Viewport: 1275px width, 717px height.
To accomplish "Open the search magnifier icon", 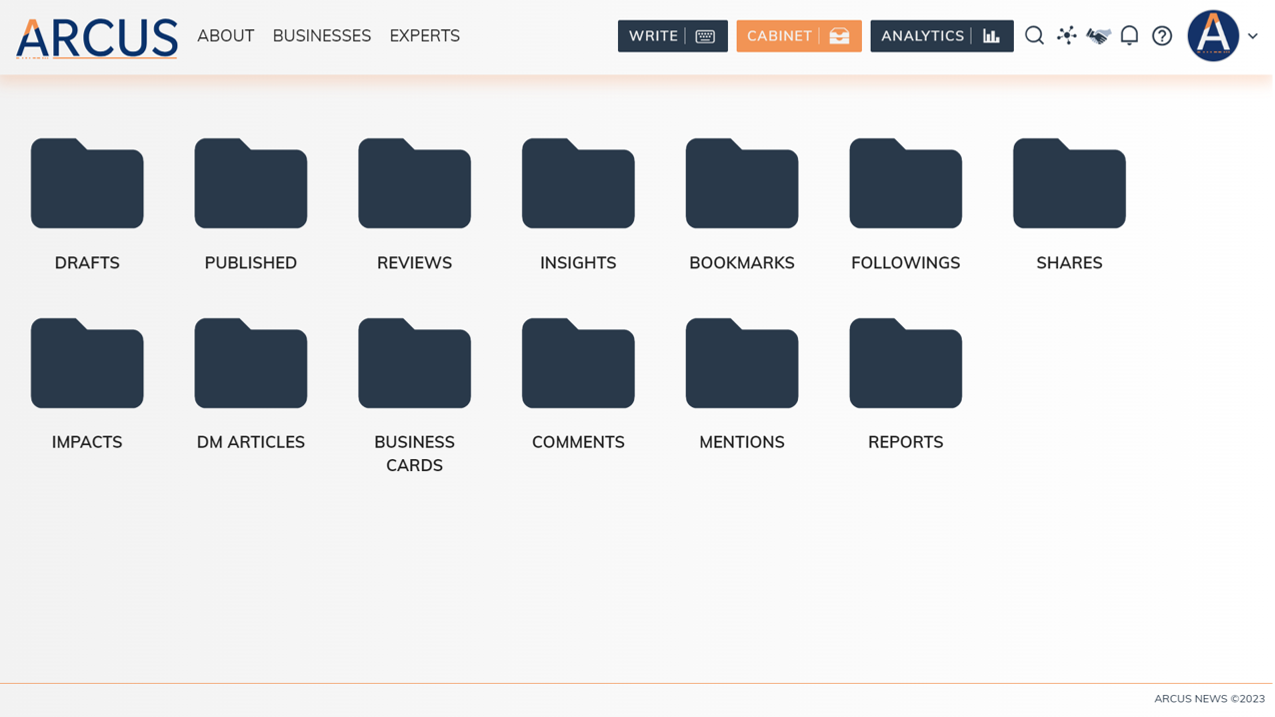I will click(1034, 35).
